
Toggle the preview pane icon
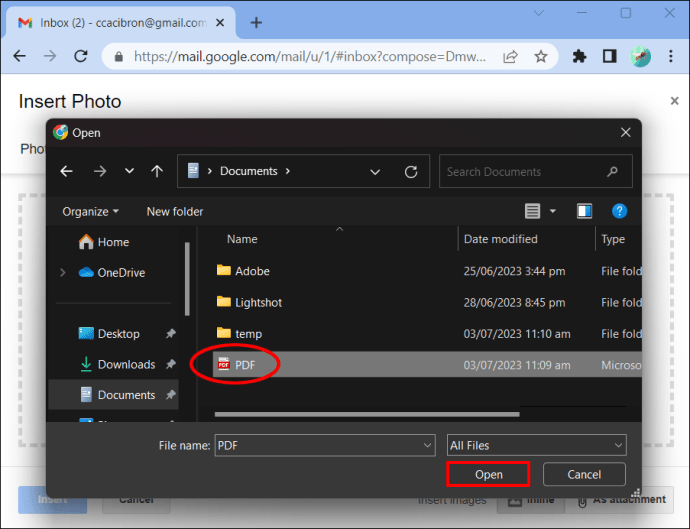click(x=584, y=211)
